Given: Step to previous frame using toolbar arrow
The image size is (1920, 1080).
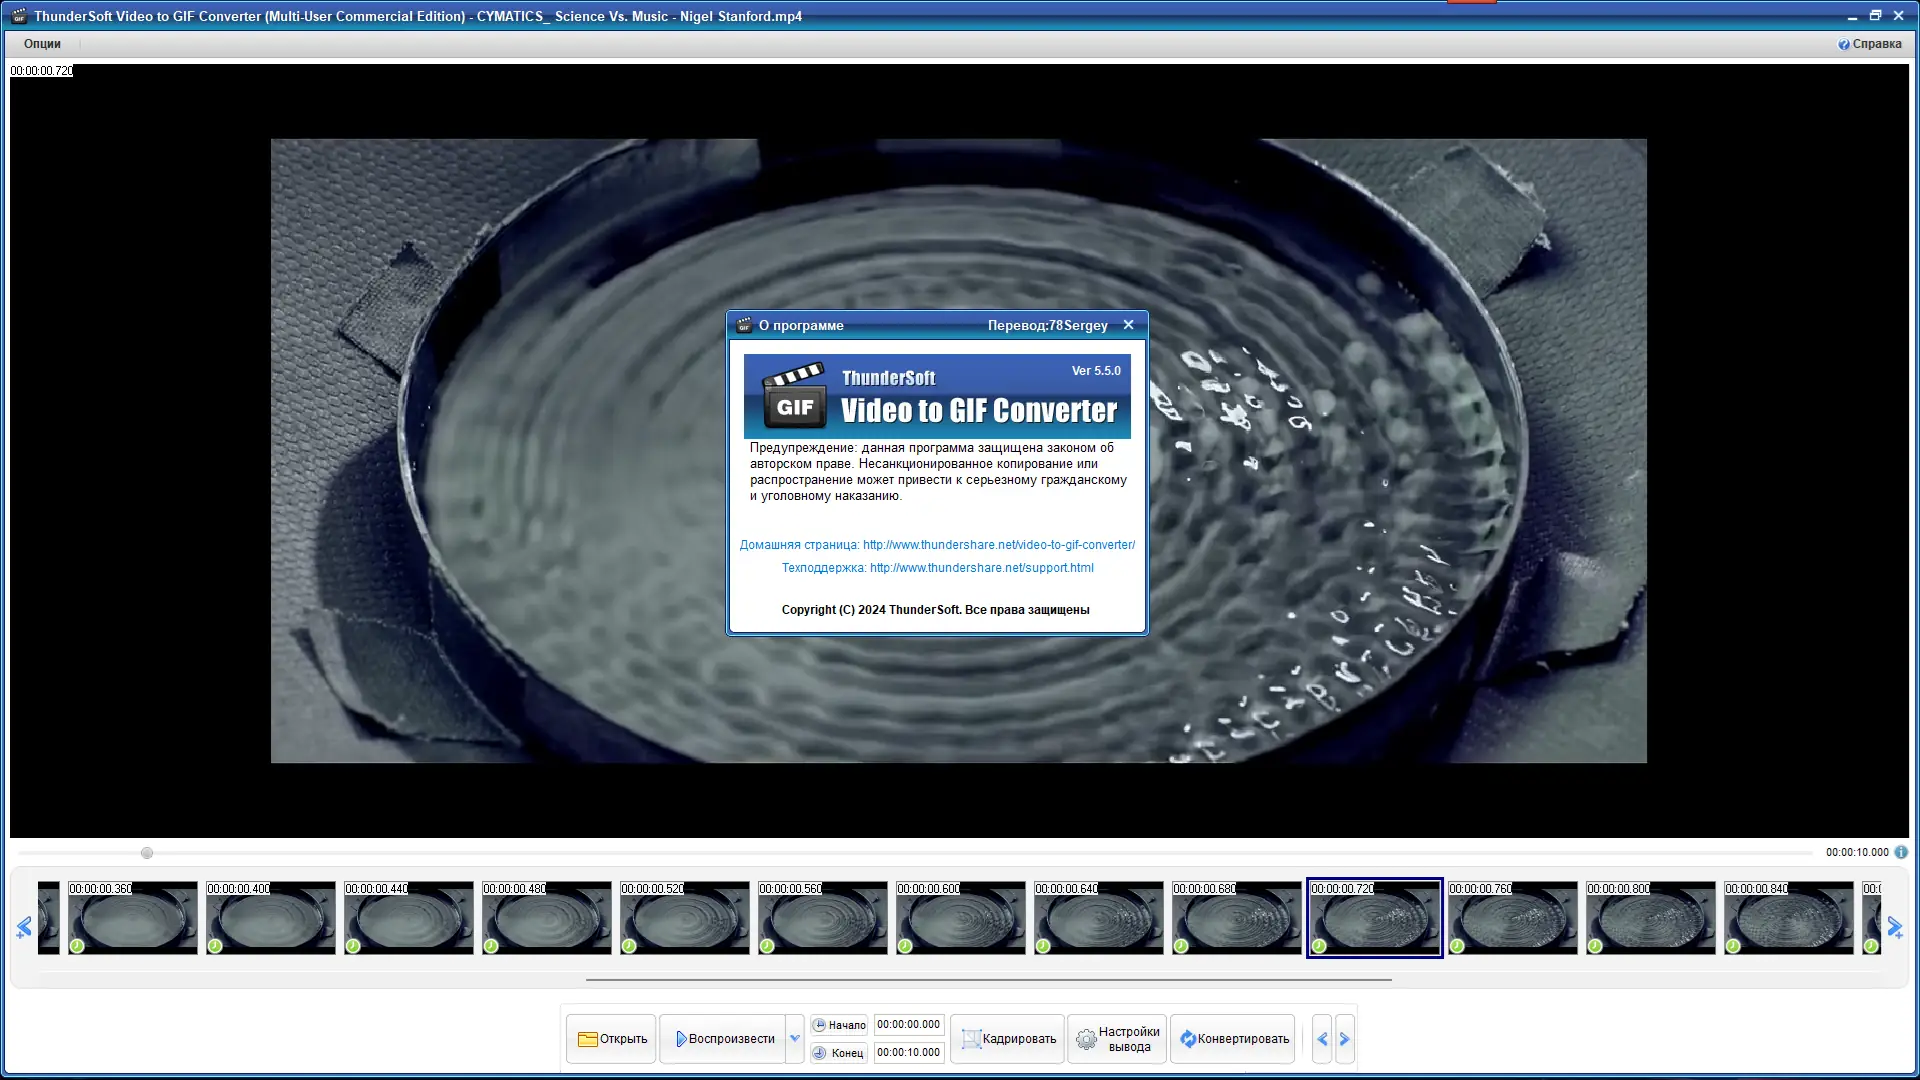Looking at the screenshot, I should 1322,1039.
